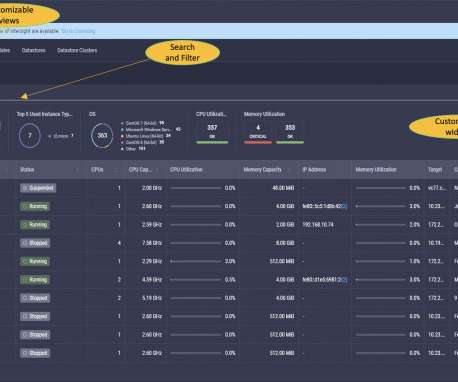458x382 pixels.
Task: Click the Running badge in the fe80:5c5 address row
Action: 35,206
